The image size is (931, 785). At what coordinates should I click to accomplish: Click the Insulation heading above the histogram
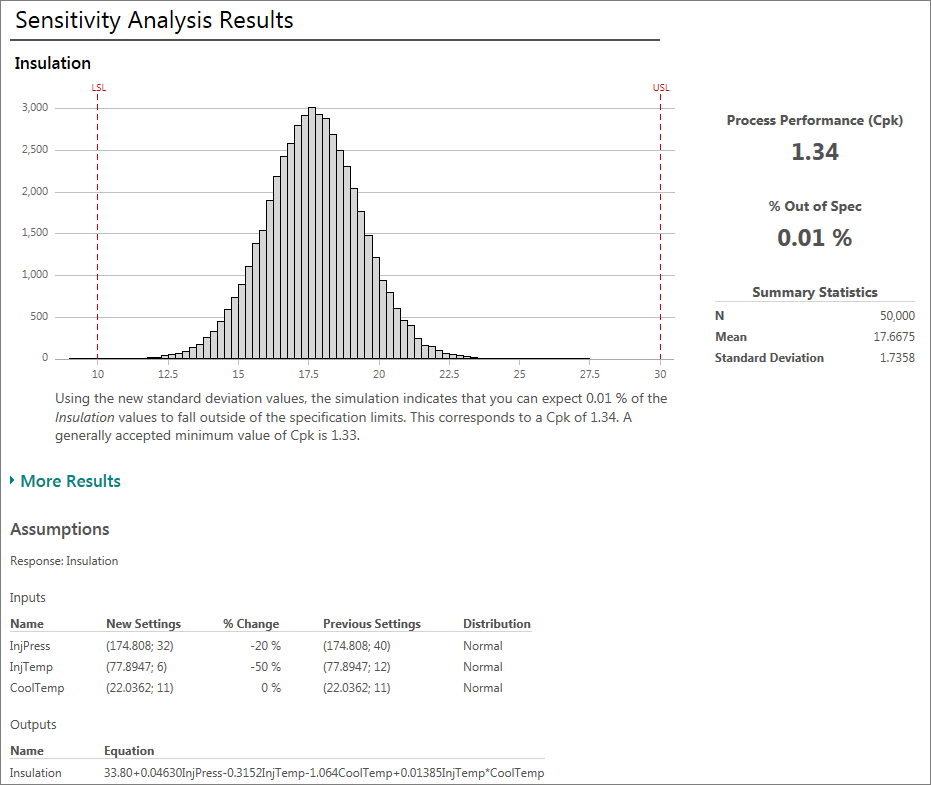pyautogui.click(x=52, y=63)
